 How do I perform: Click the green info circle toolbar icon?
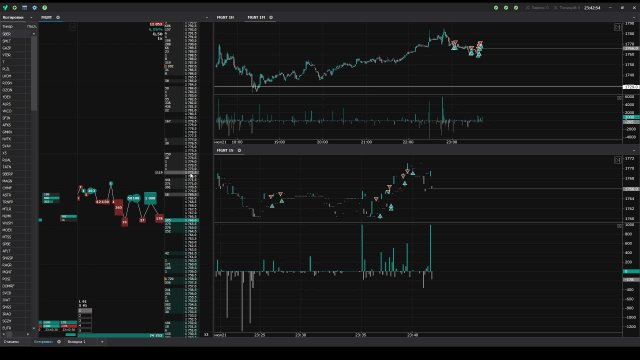[x=44, y=7]
